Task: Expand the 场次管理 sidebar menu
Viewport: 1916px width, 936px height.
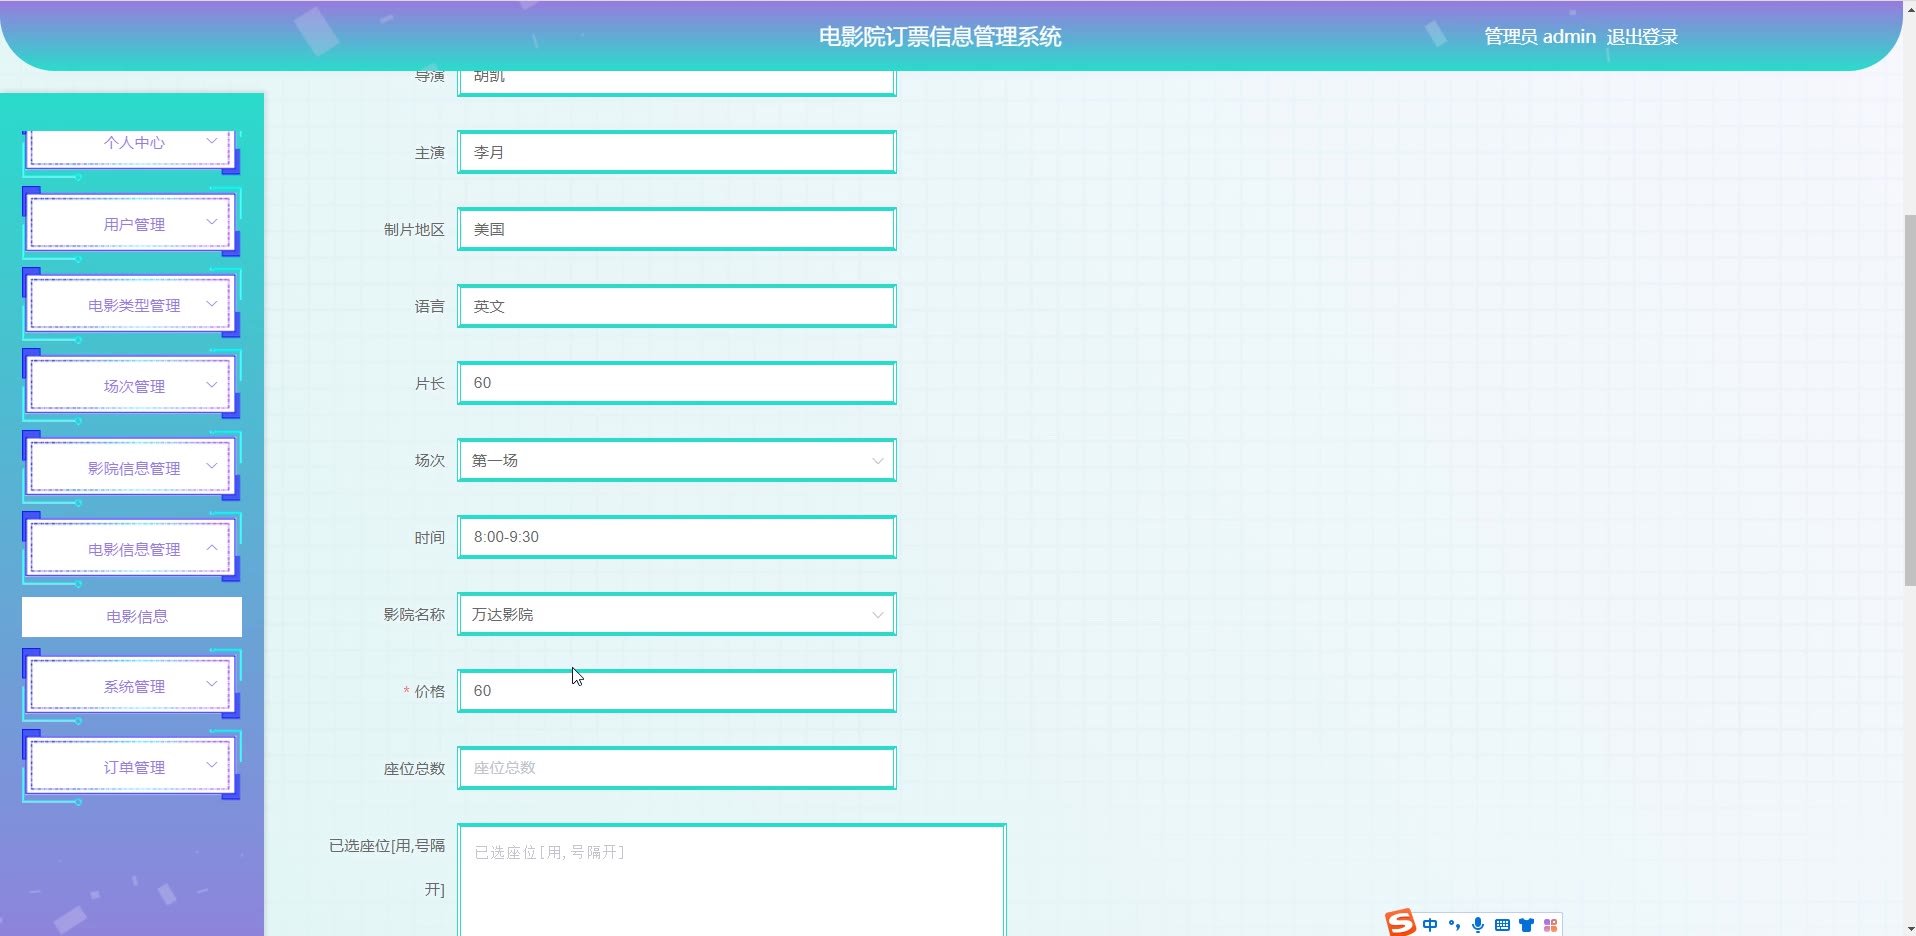Action: [131, 386]
